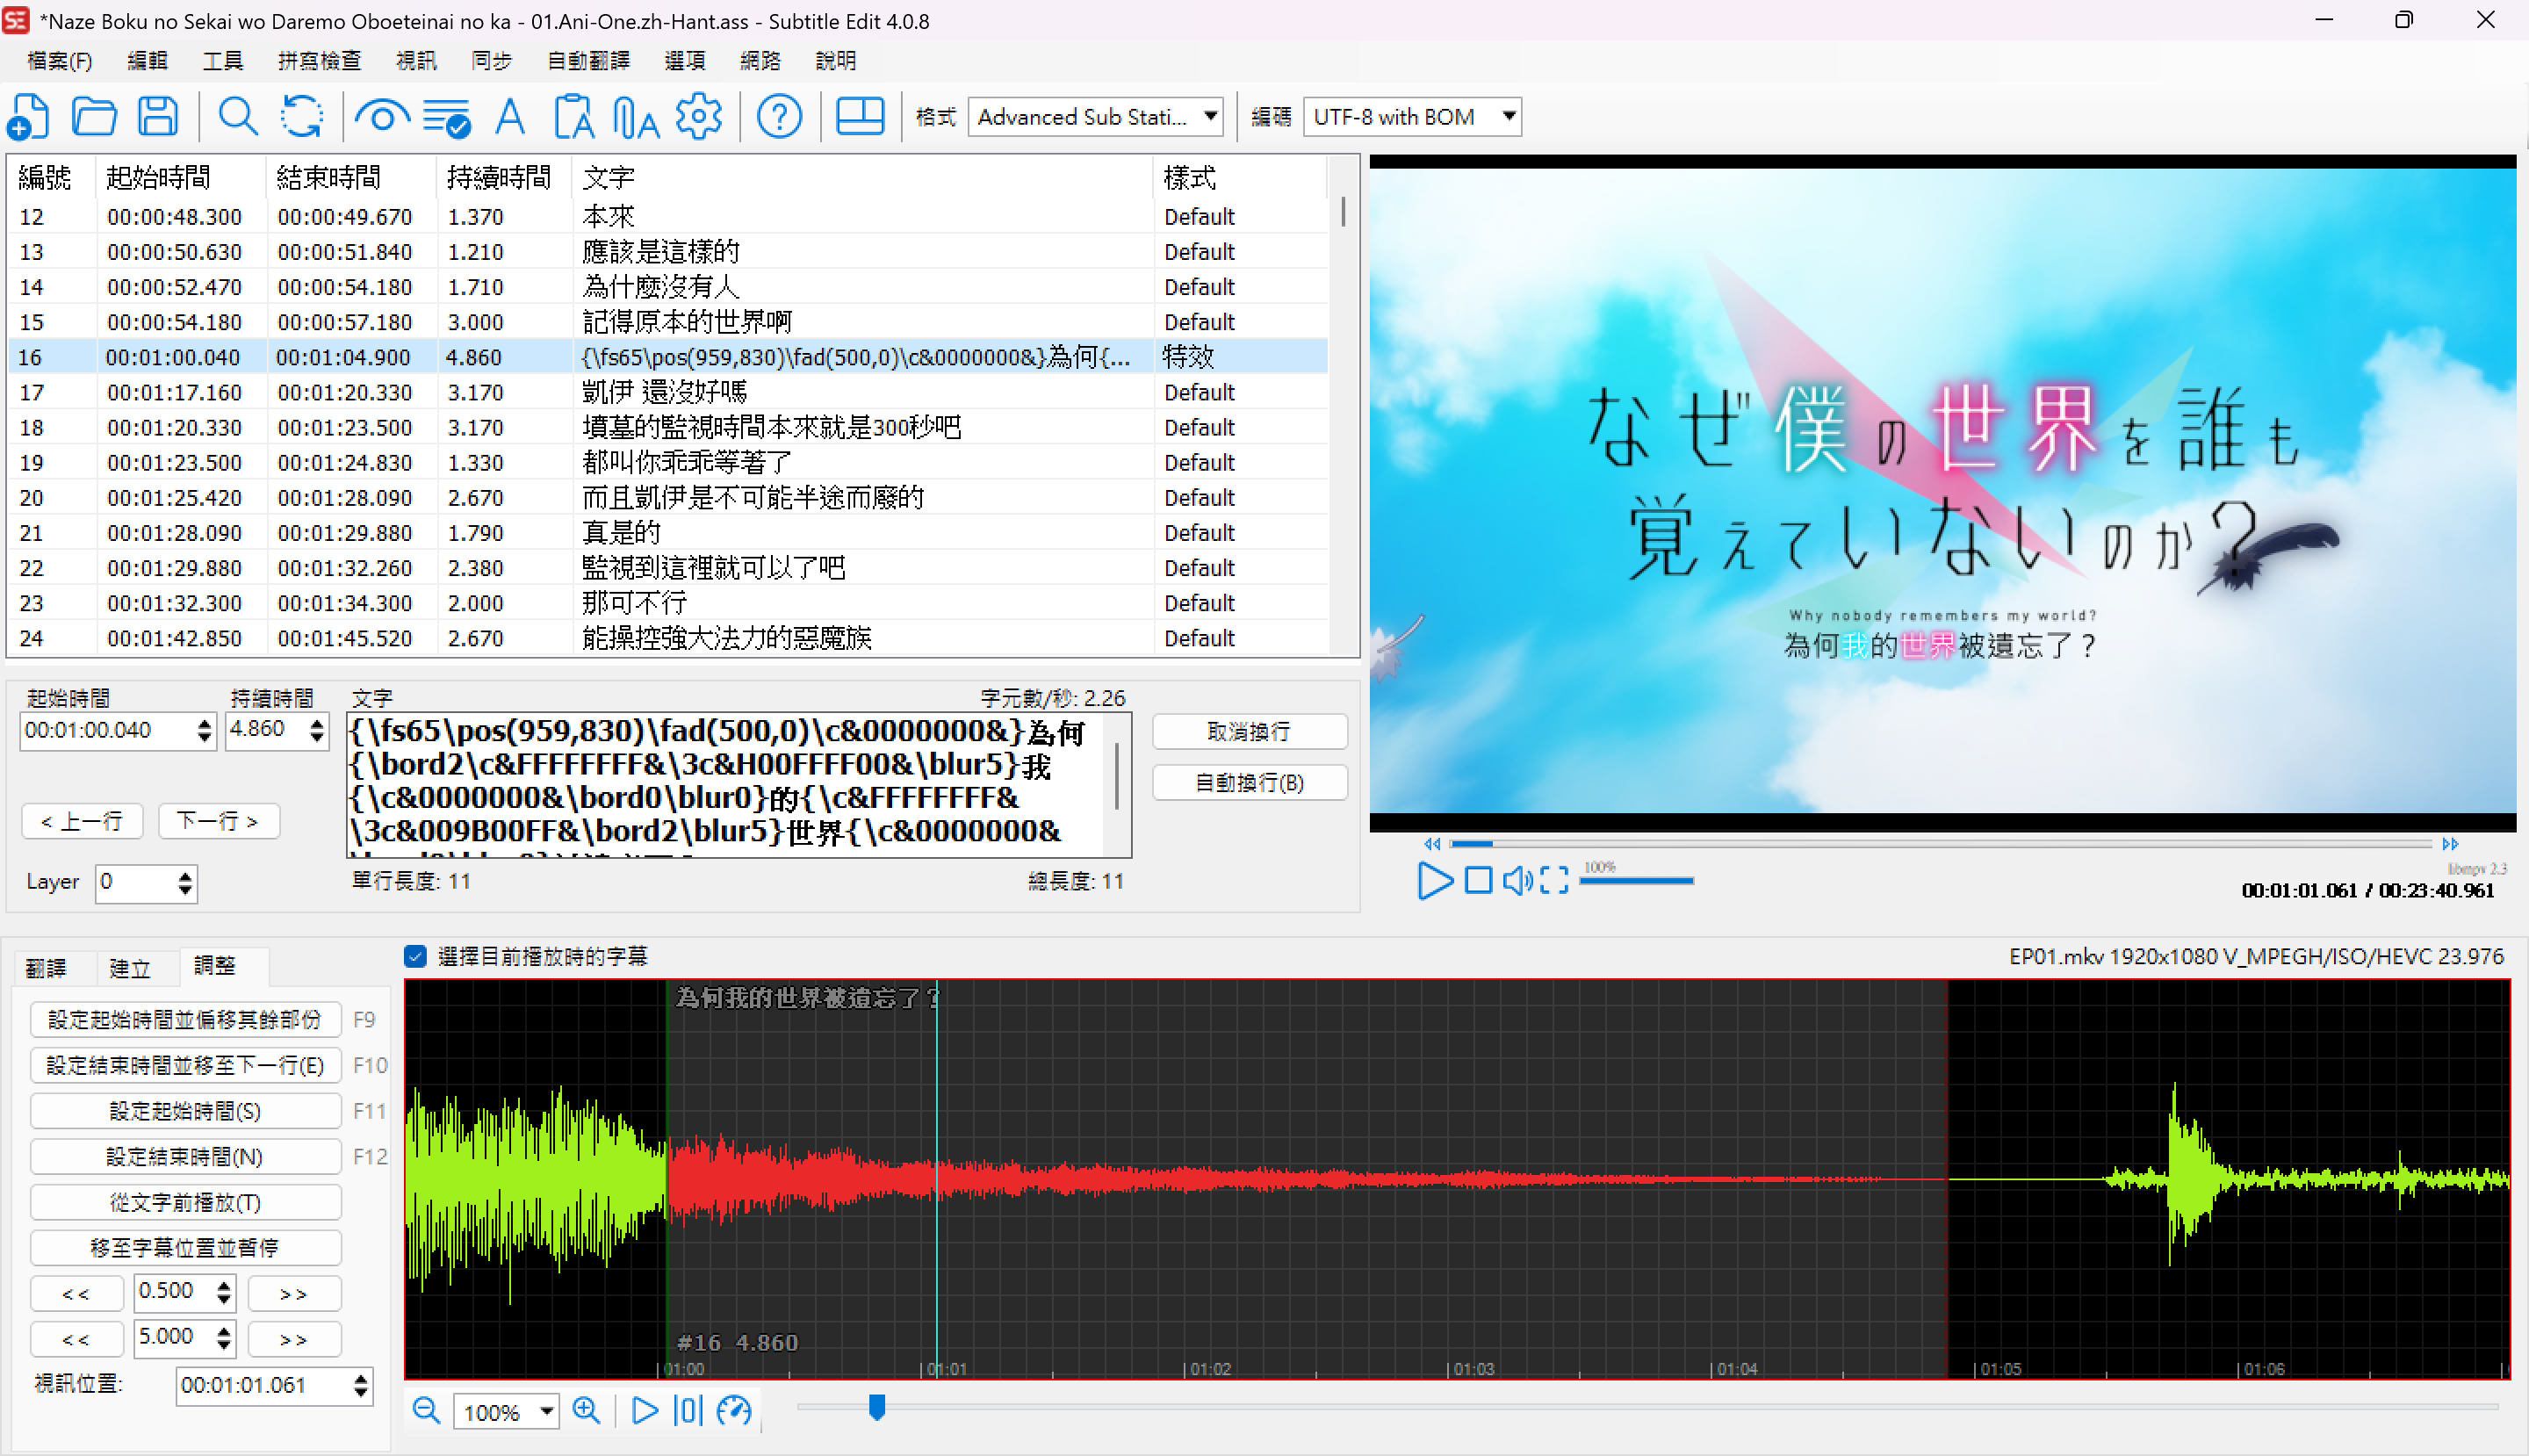This screenshot has height=1456, width=2529.
Task: Stop video playback in the preview player
Action: (x=1478, y=881)
